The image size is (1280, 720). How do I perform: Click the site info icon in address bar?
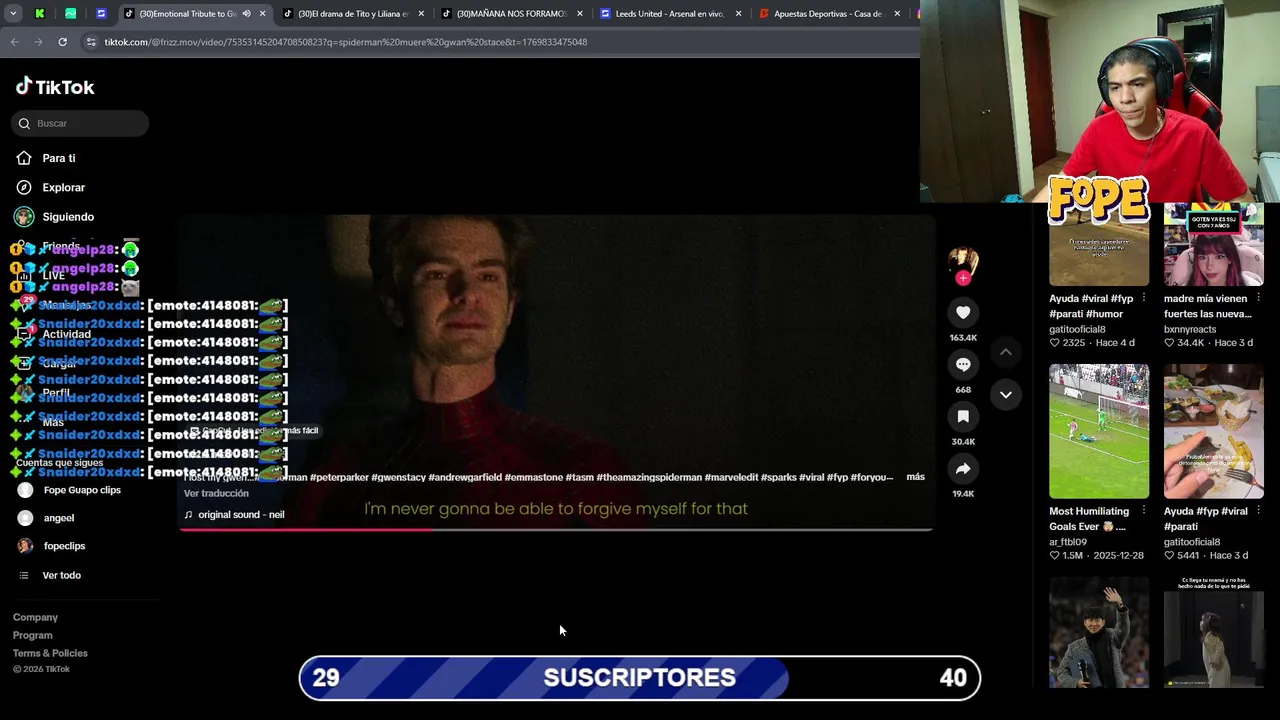click(91, 42)
